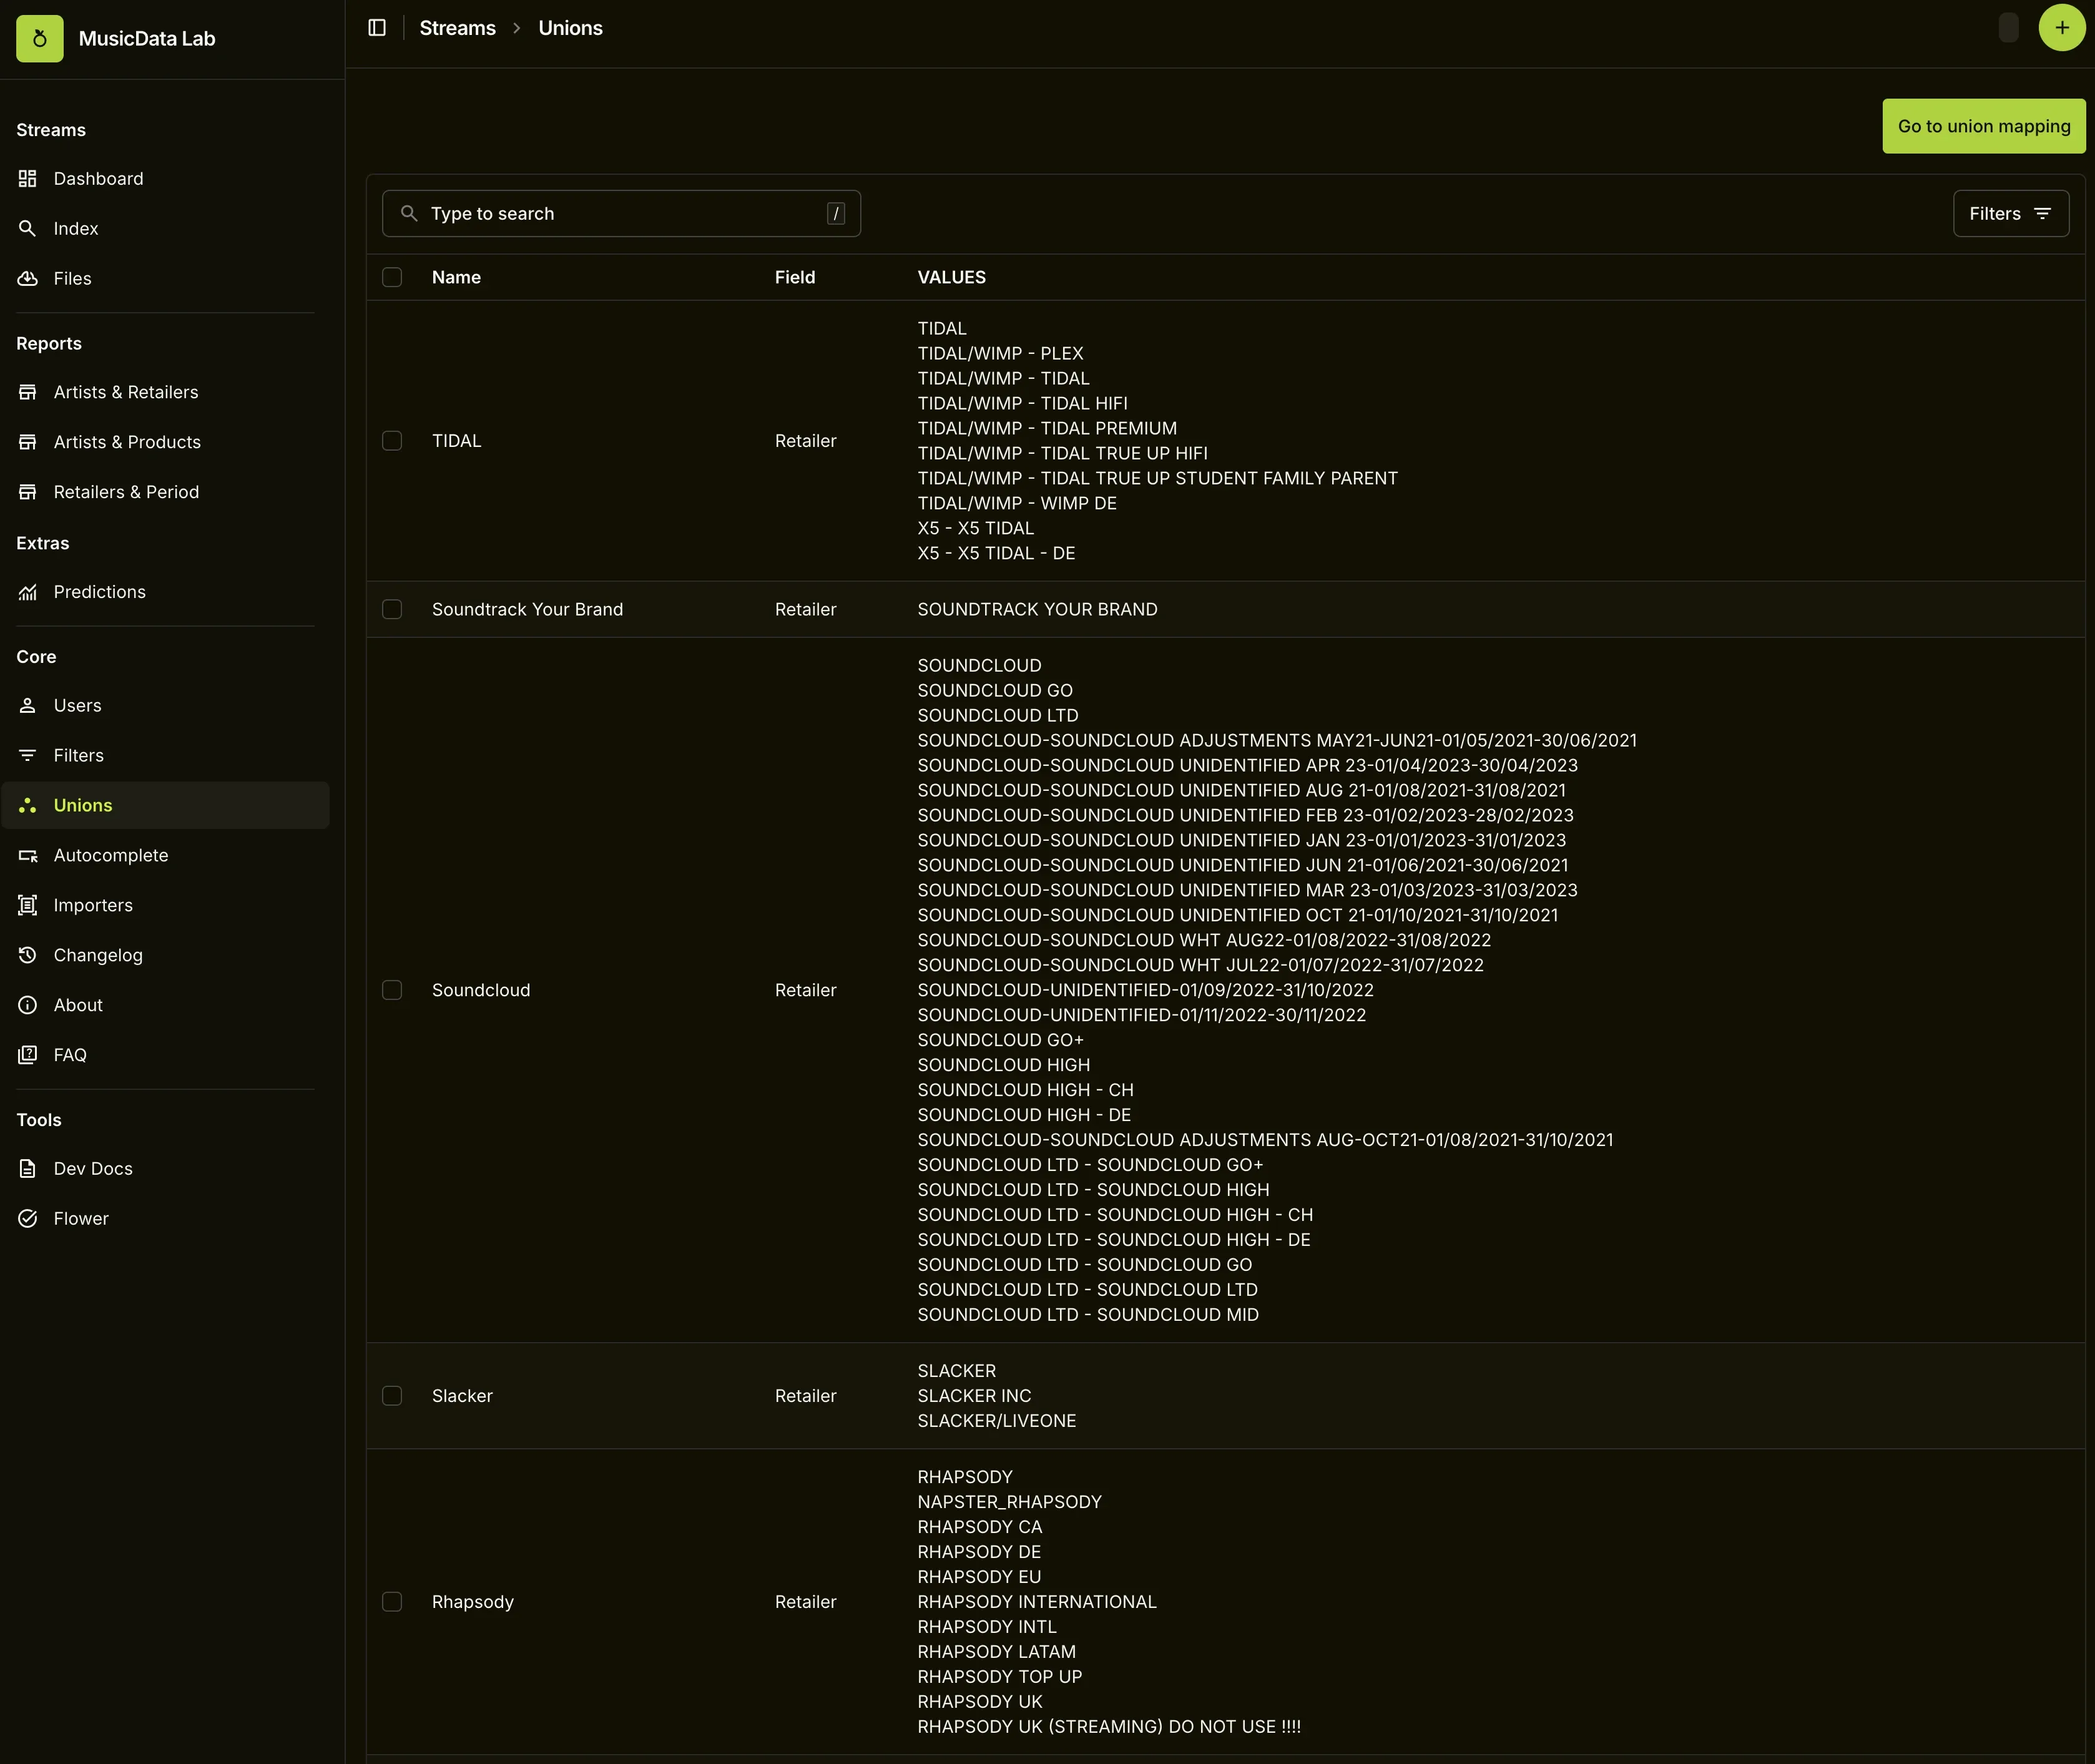The image size is (2095, 1764).
Task: Click the Dev Docs document icon
Action: [x=28, y=1169]
